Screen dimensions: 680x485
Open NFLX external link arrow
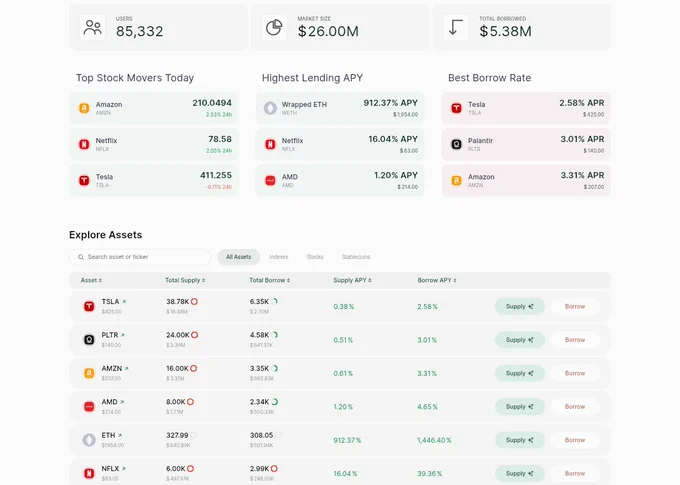[x=124, y=469]
